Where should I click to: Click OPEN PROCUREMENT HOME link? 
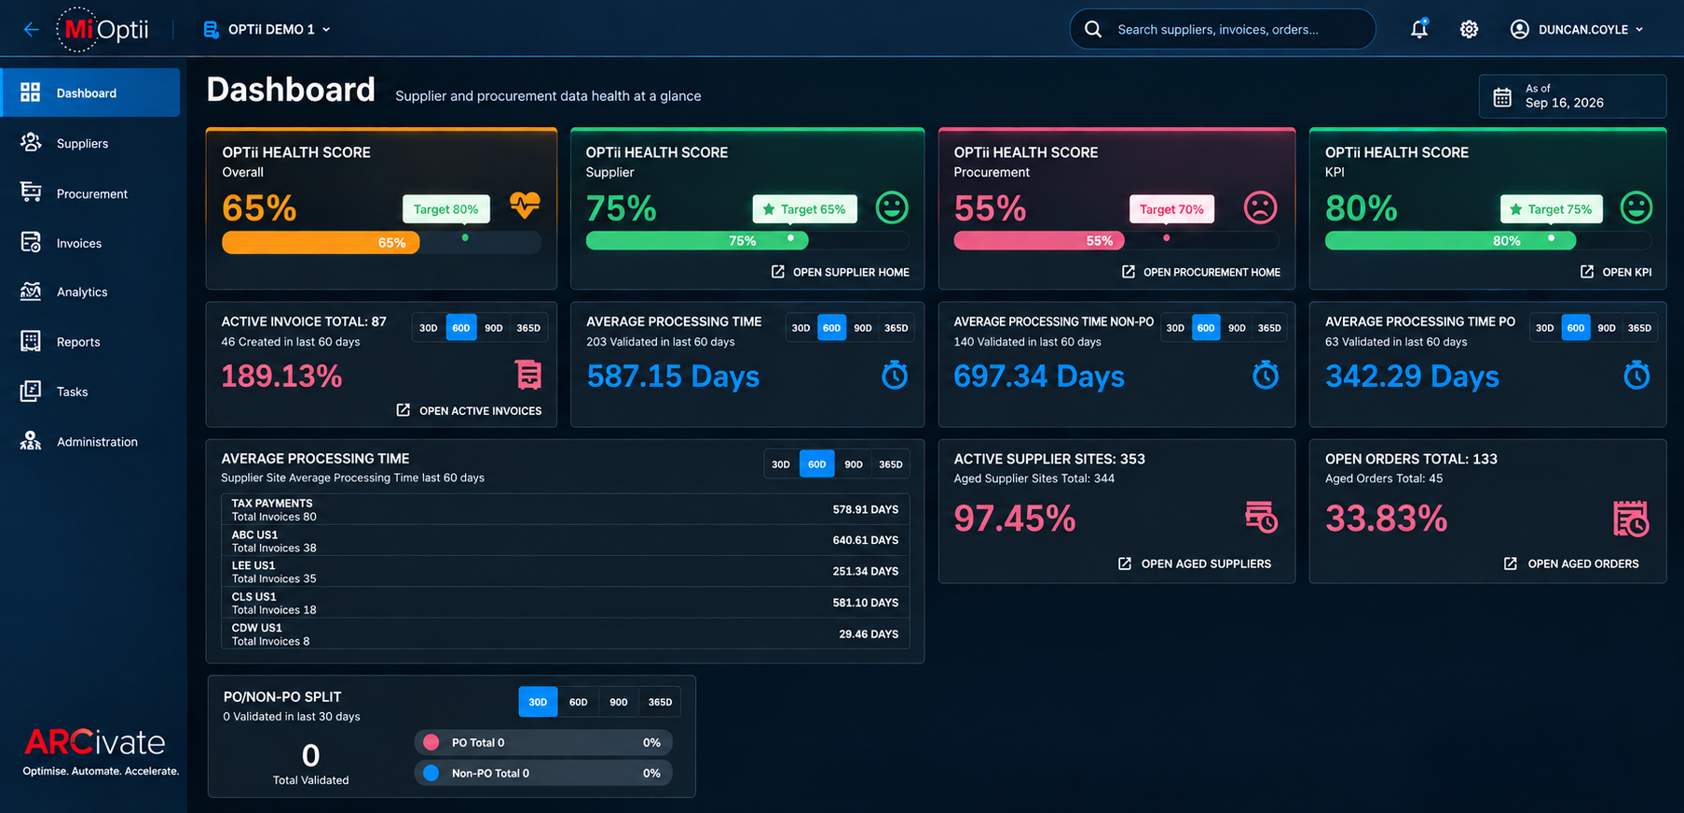click(1200, 272)
